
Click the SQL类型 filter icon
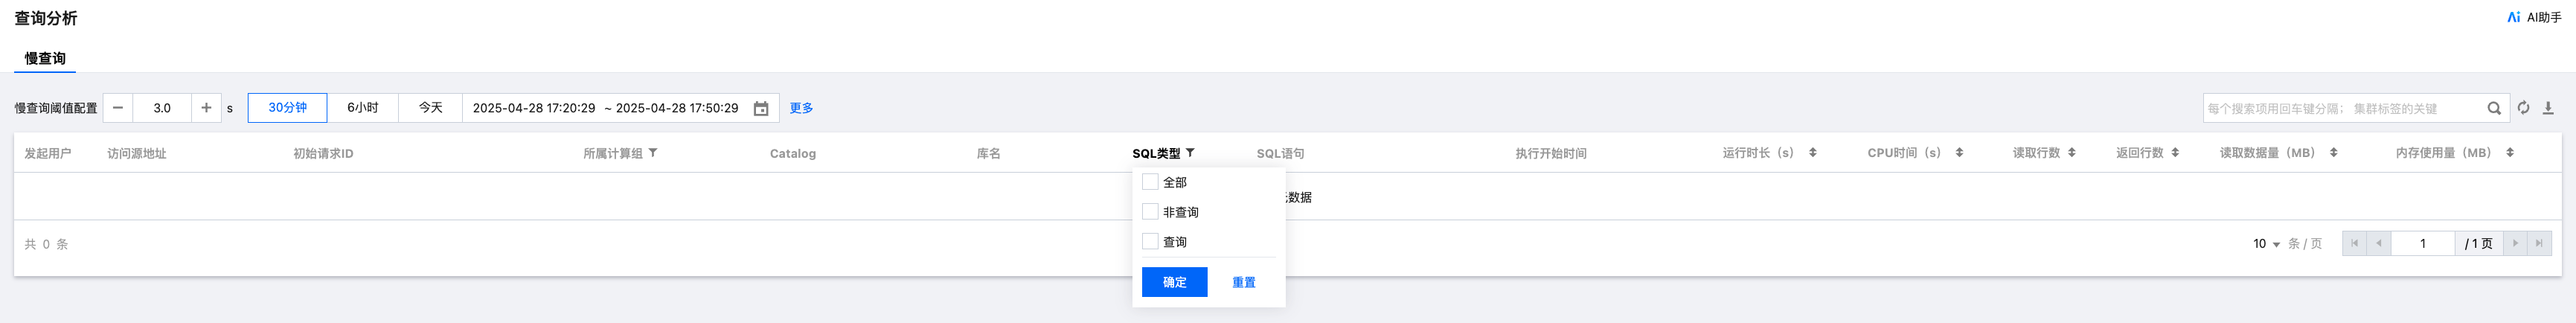(x=1190, y=153)
